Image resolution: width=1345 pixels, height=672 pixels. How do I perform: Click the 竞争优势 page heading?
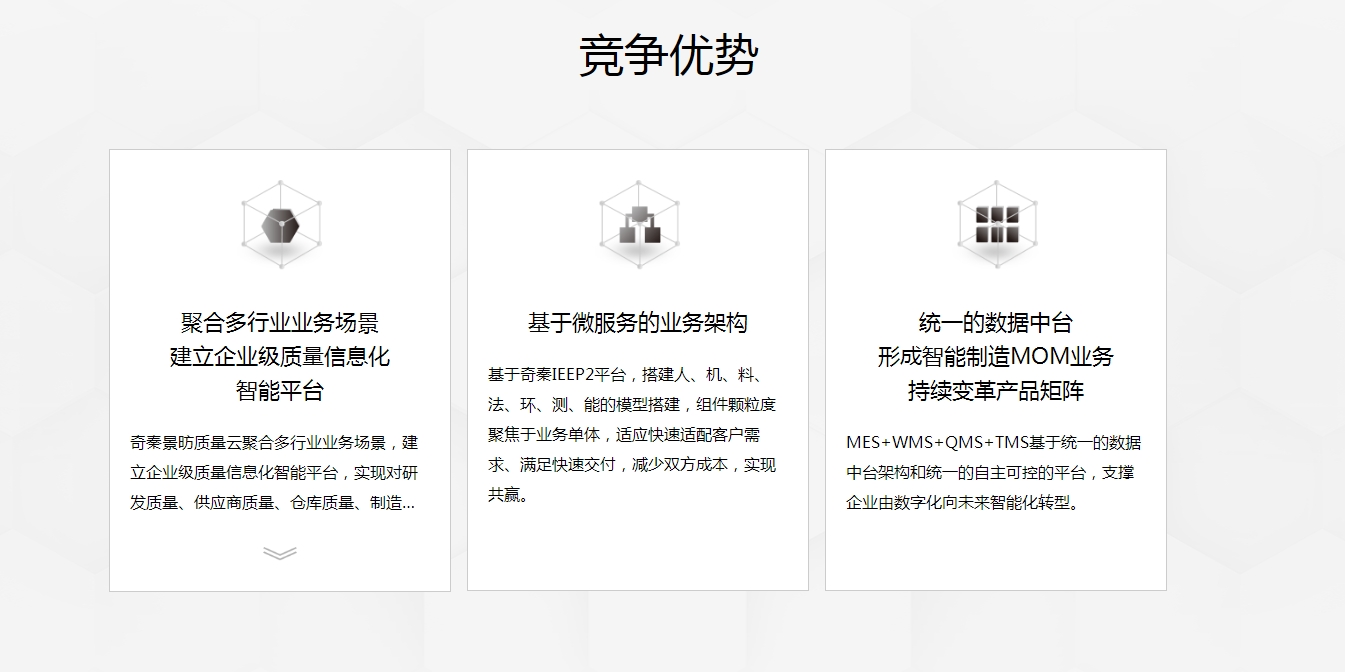[667, 55]
